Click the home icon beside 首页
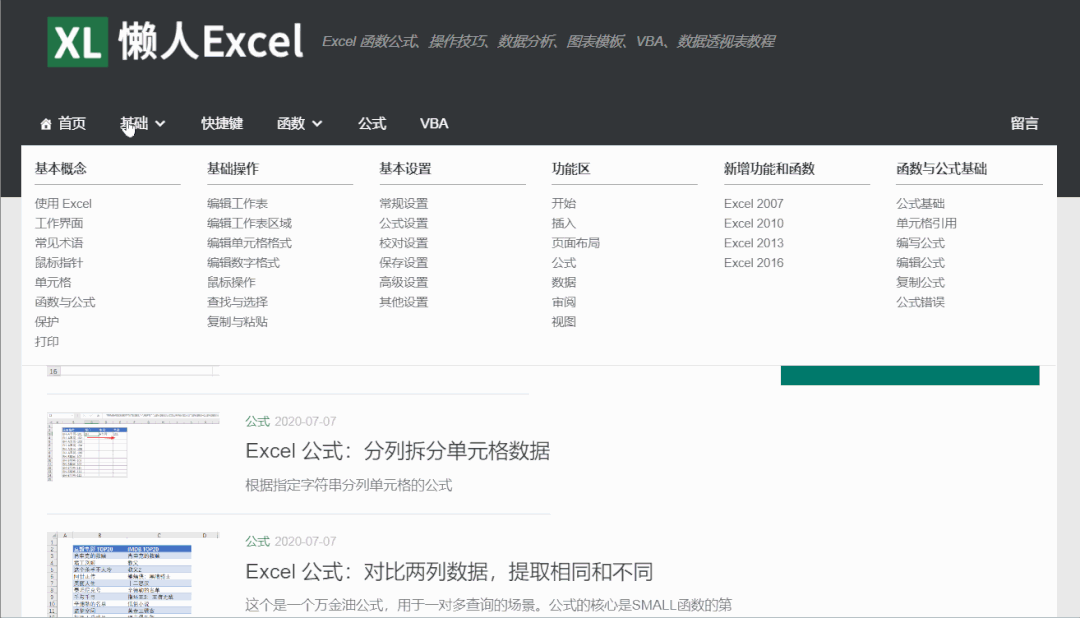This screenshot has height=618, width=1080. pyautogui.click(x=45, y=124)
